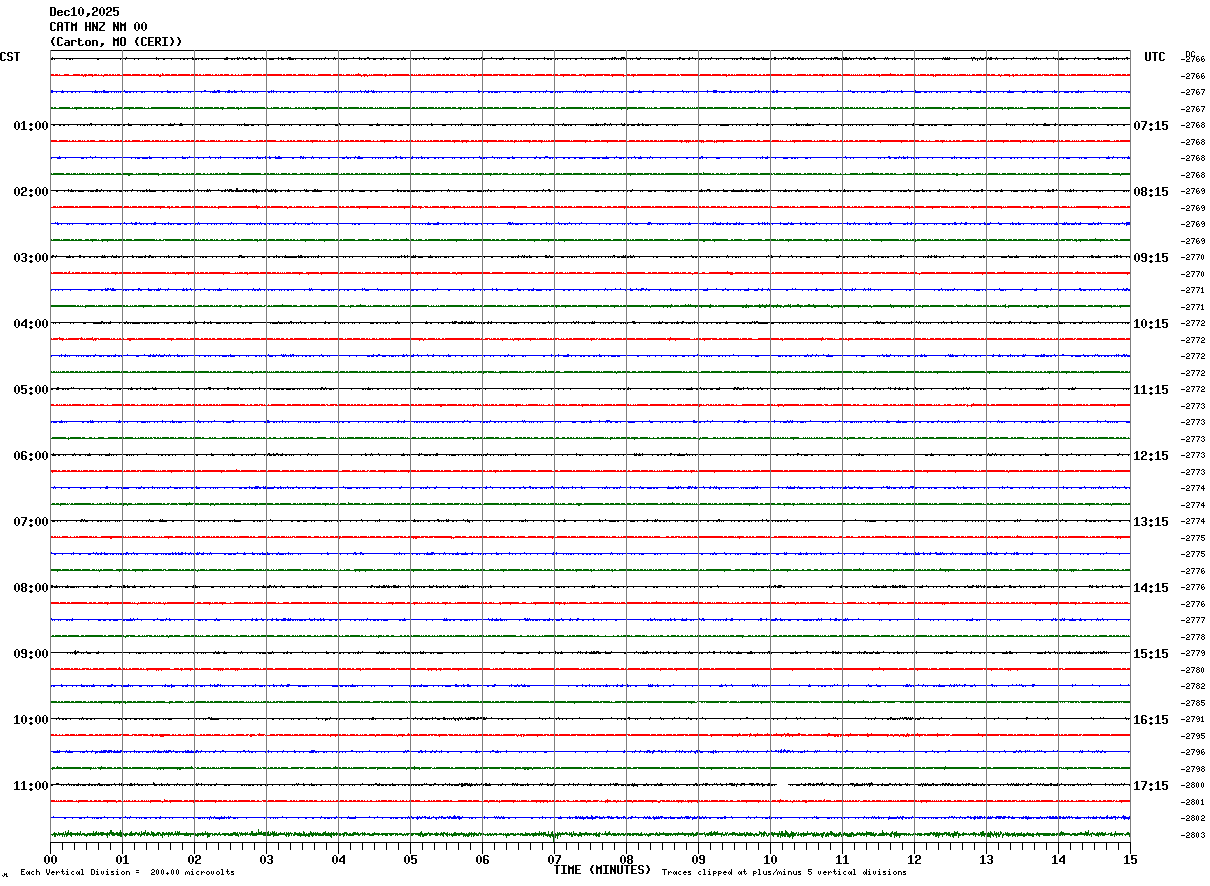
Task: Click the 08:00 CST row label
Action: click(x=31, y=588)
